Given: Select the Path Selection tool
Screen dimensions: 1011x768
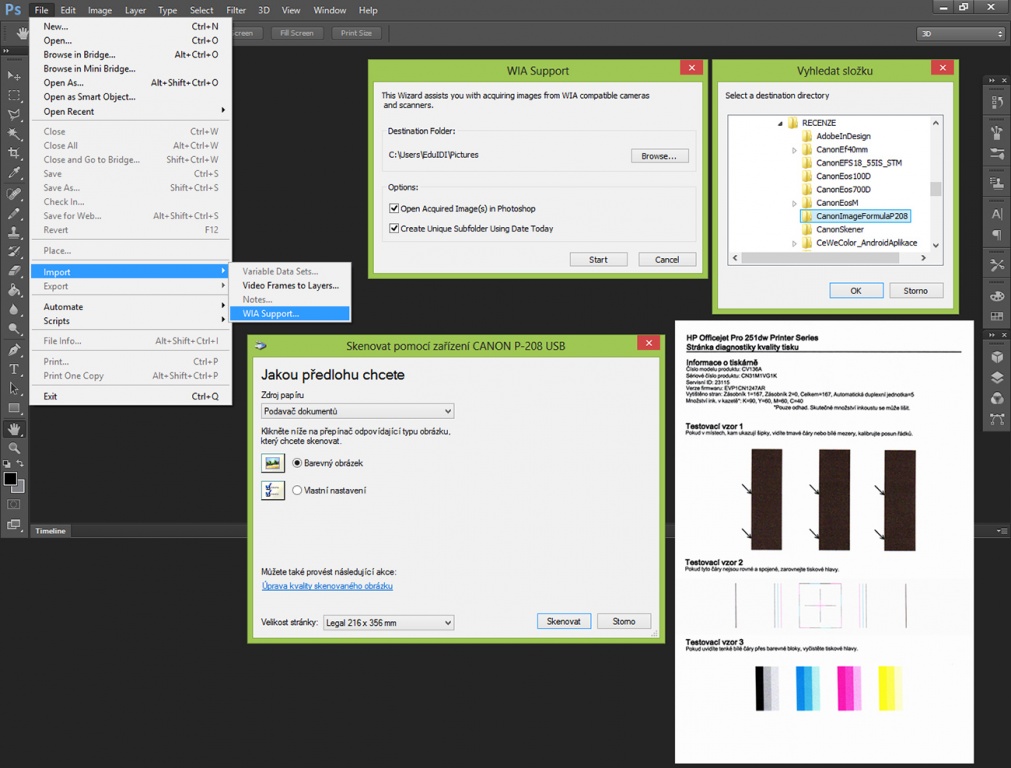Looking at the screenshot, I should tap(14, 389).
